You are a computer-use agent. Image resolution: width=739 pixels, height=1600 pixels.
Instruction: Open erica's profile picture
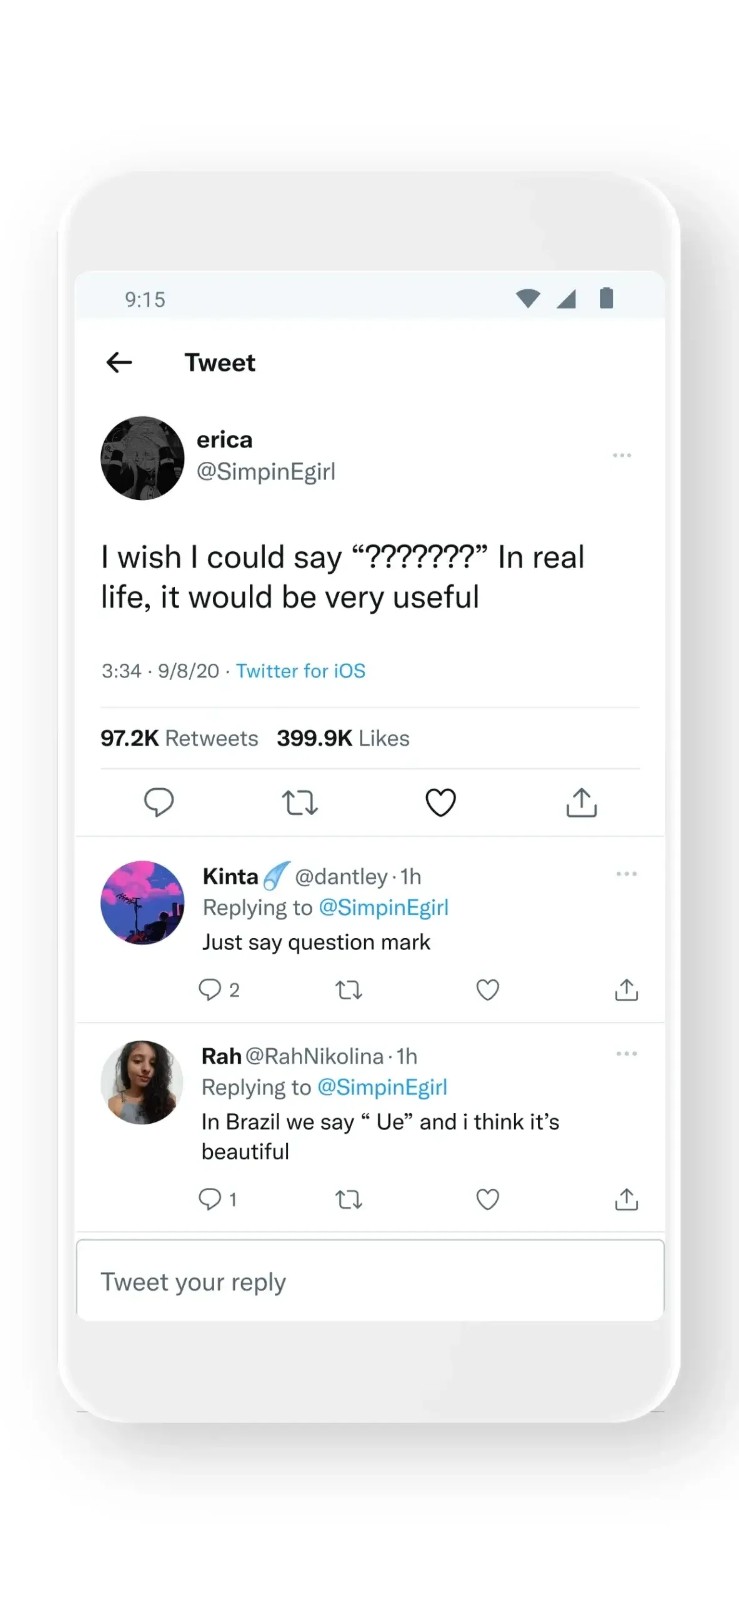click(x=143, y=458)
